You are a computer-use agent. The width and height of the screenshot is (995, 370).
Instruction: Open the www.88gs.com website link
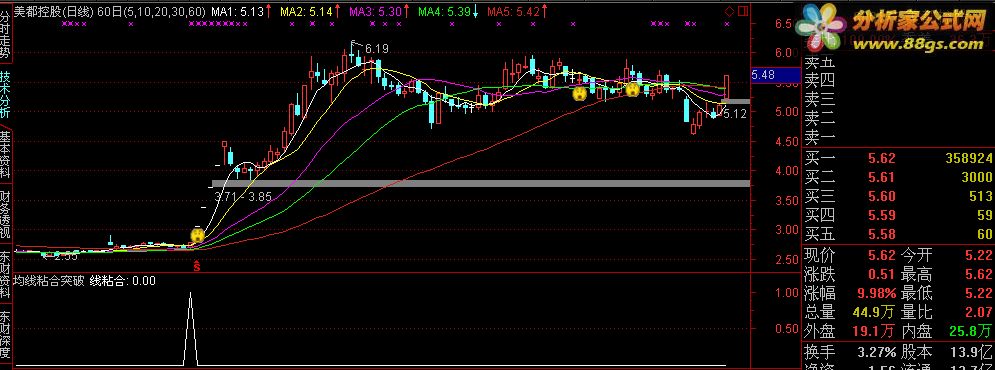923,44
